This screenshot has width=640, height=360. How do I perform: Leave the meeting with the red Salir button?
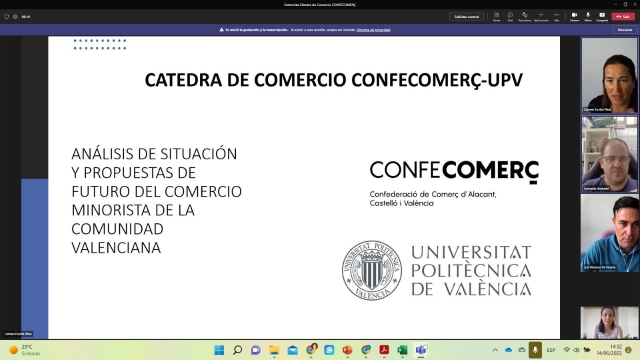pyautogui.click(x=623, y=16)
